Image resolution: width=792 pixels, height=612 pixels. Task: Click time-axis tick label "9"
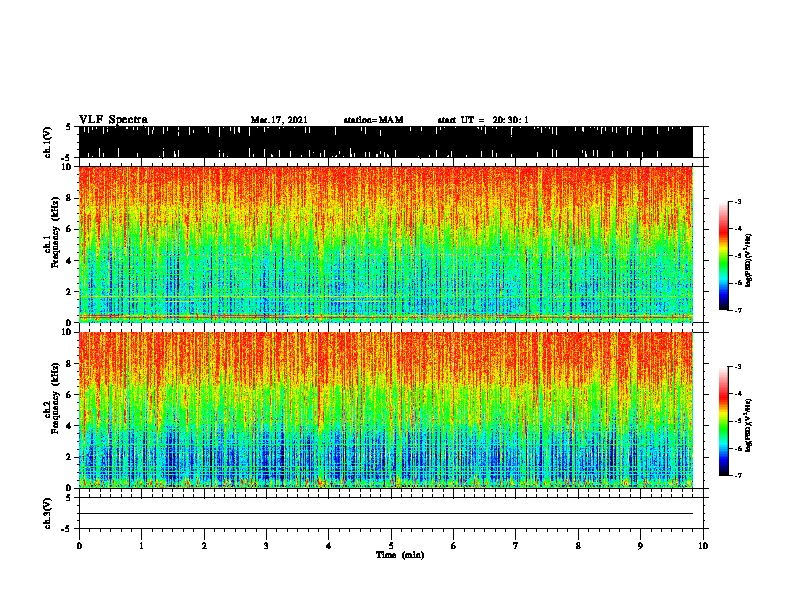(x=640, y=545)
